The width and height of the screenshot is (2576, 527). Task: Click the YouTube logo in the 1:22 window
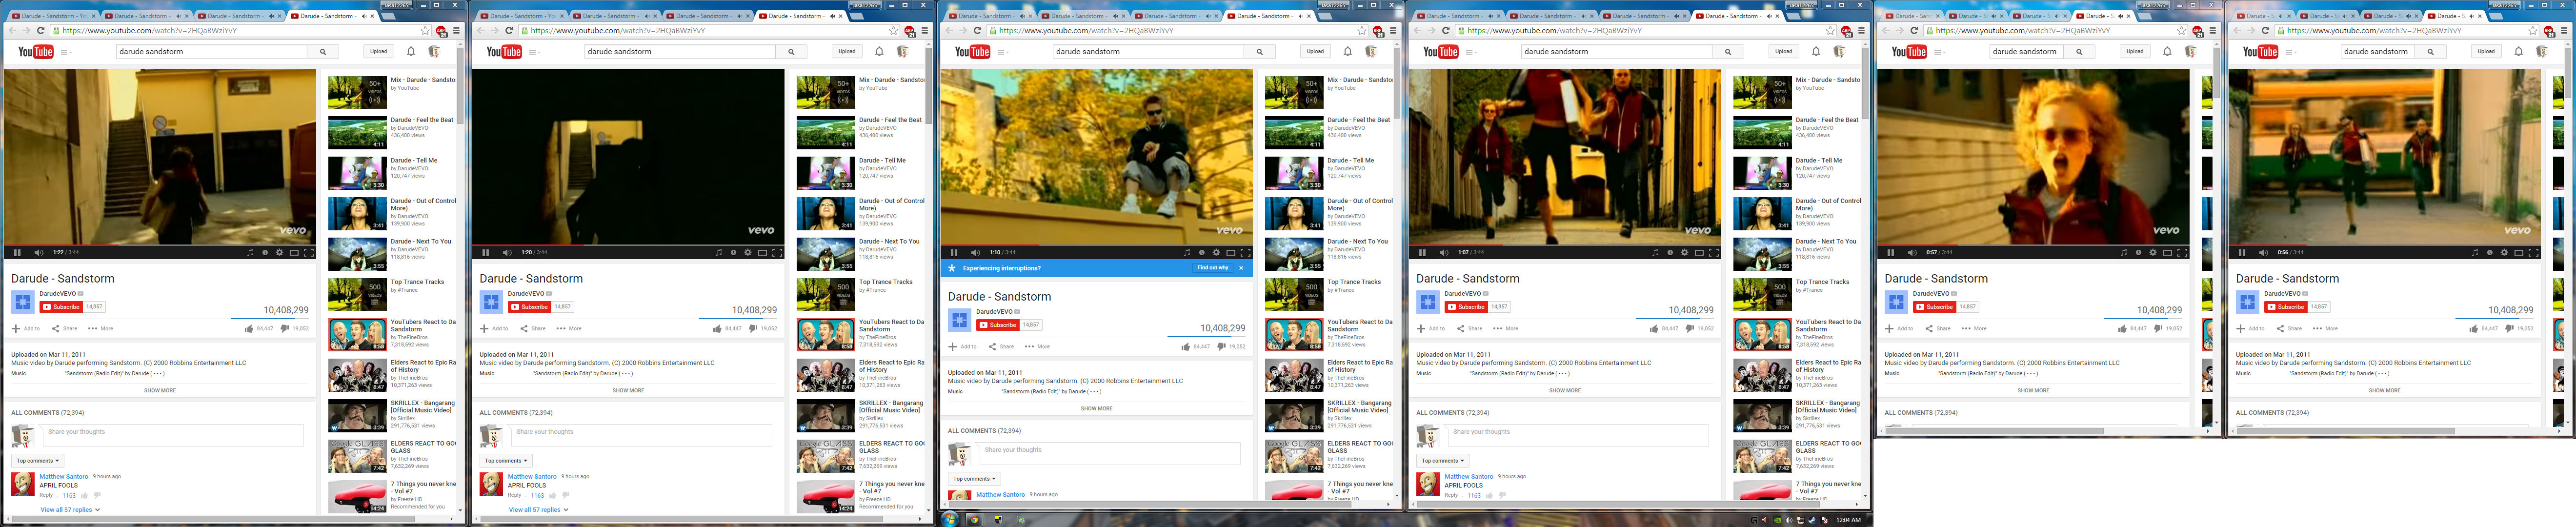pos(36,52)
